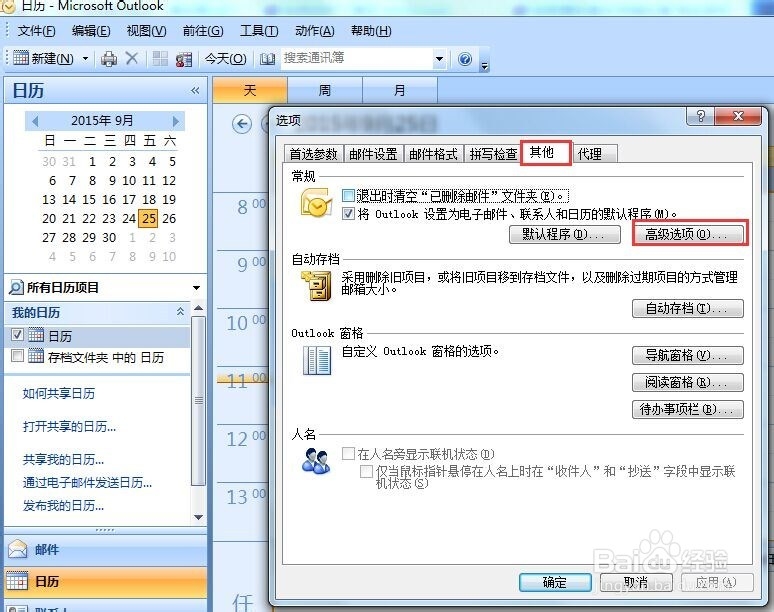Open 如何共享日历 how to share link

[59, 393]
